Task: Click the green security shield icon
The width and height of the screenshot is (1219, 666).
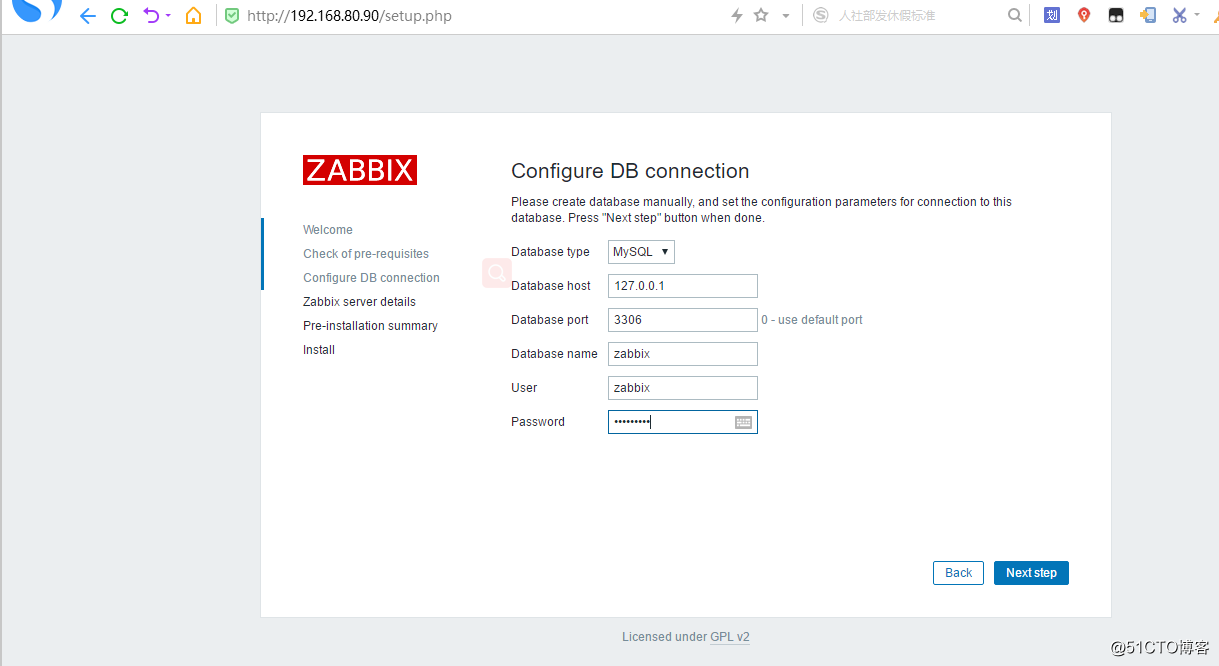Action: click(x=232, y=16)
